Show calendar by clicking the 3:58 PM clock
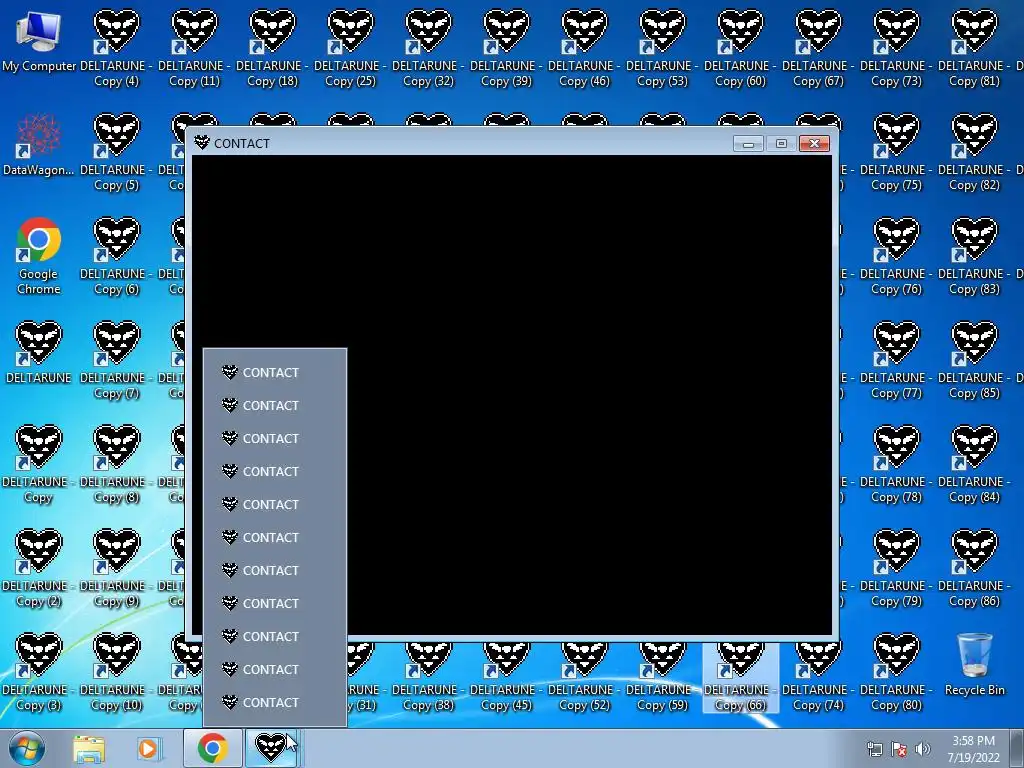The height and width of the screenshot is (768, 1024). (x=973, y=748)
